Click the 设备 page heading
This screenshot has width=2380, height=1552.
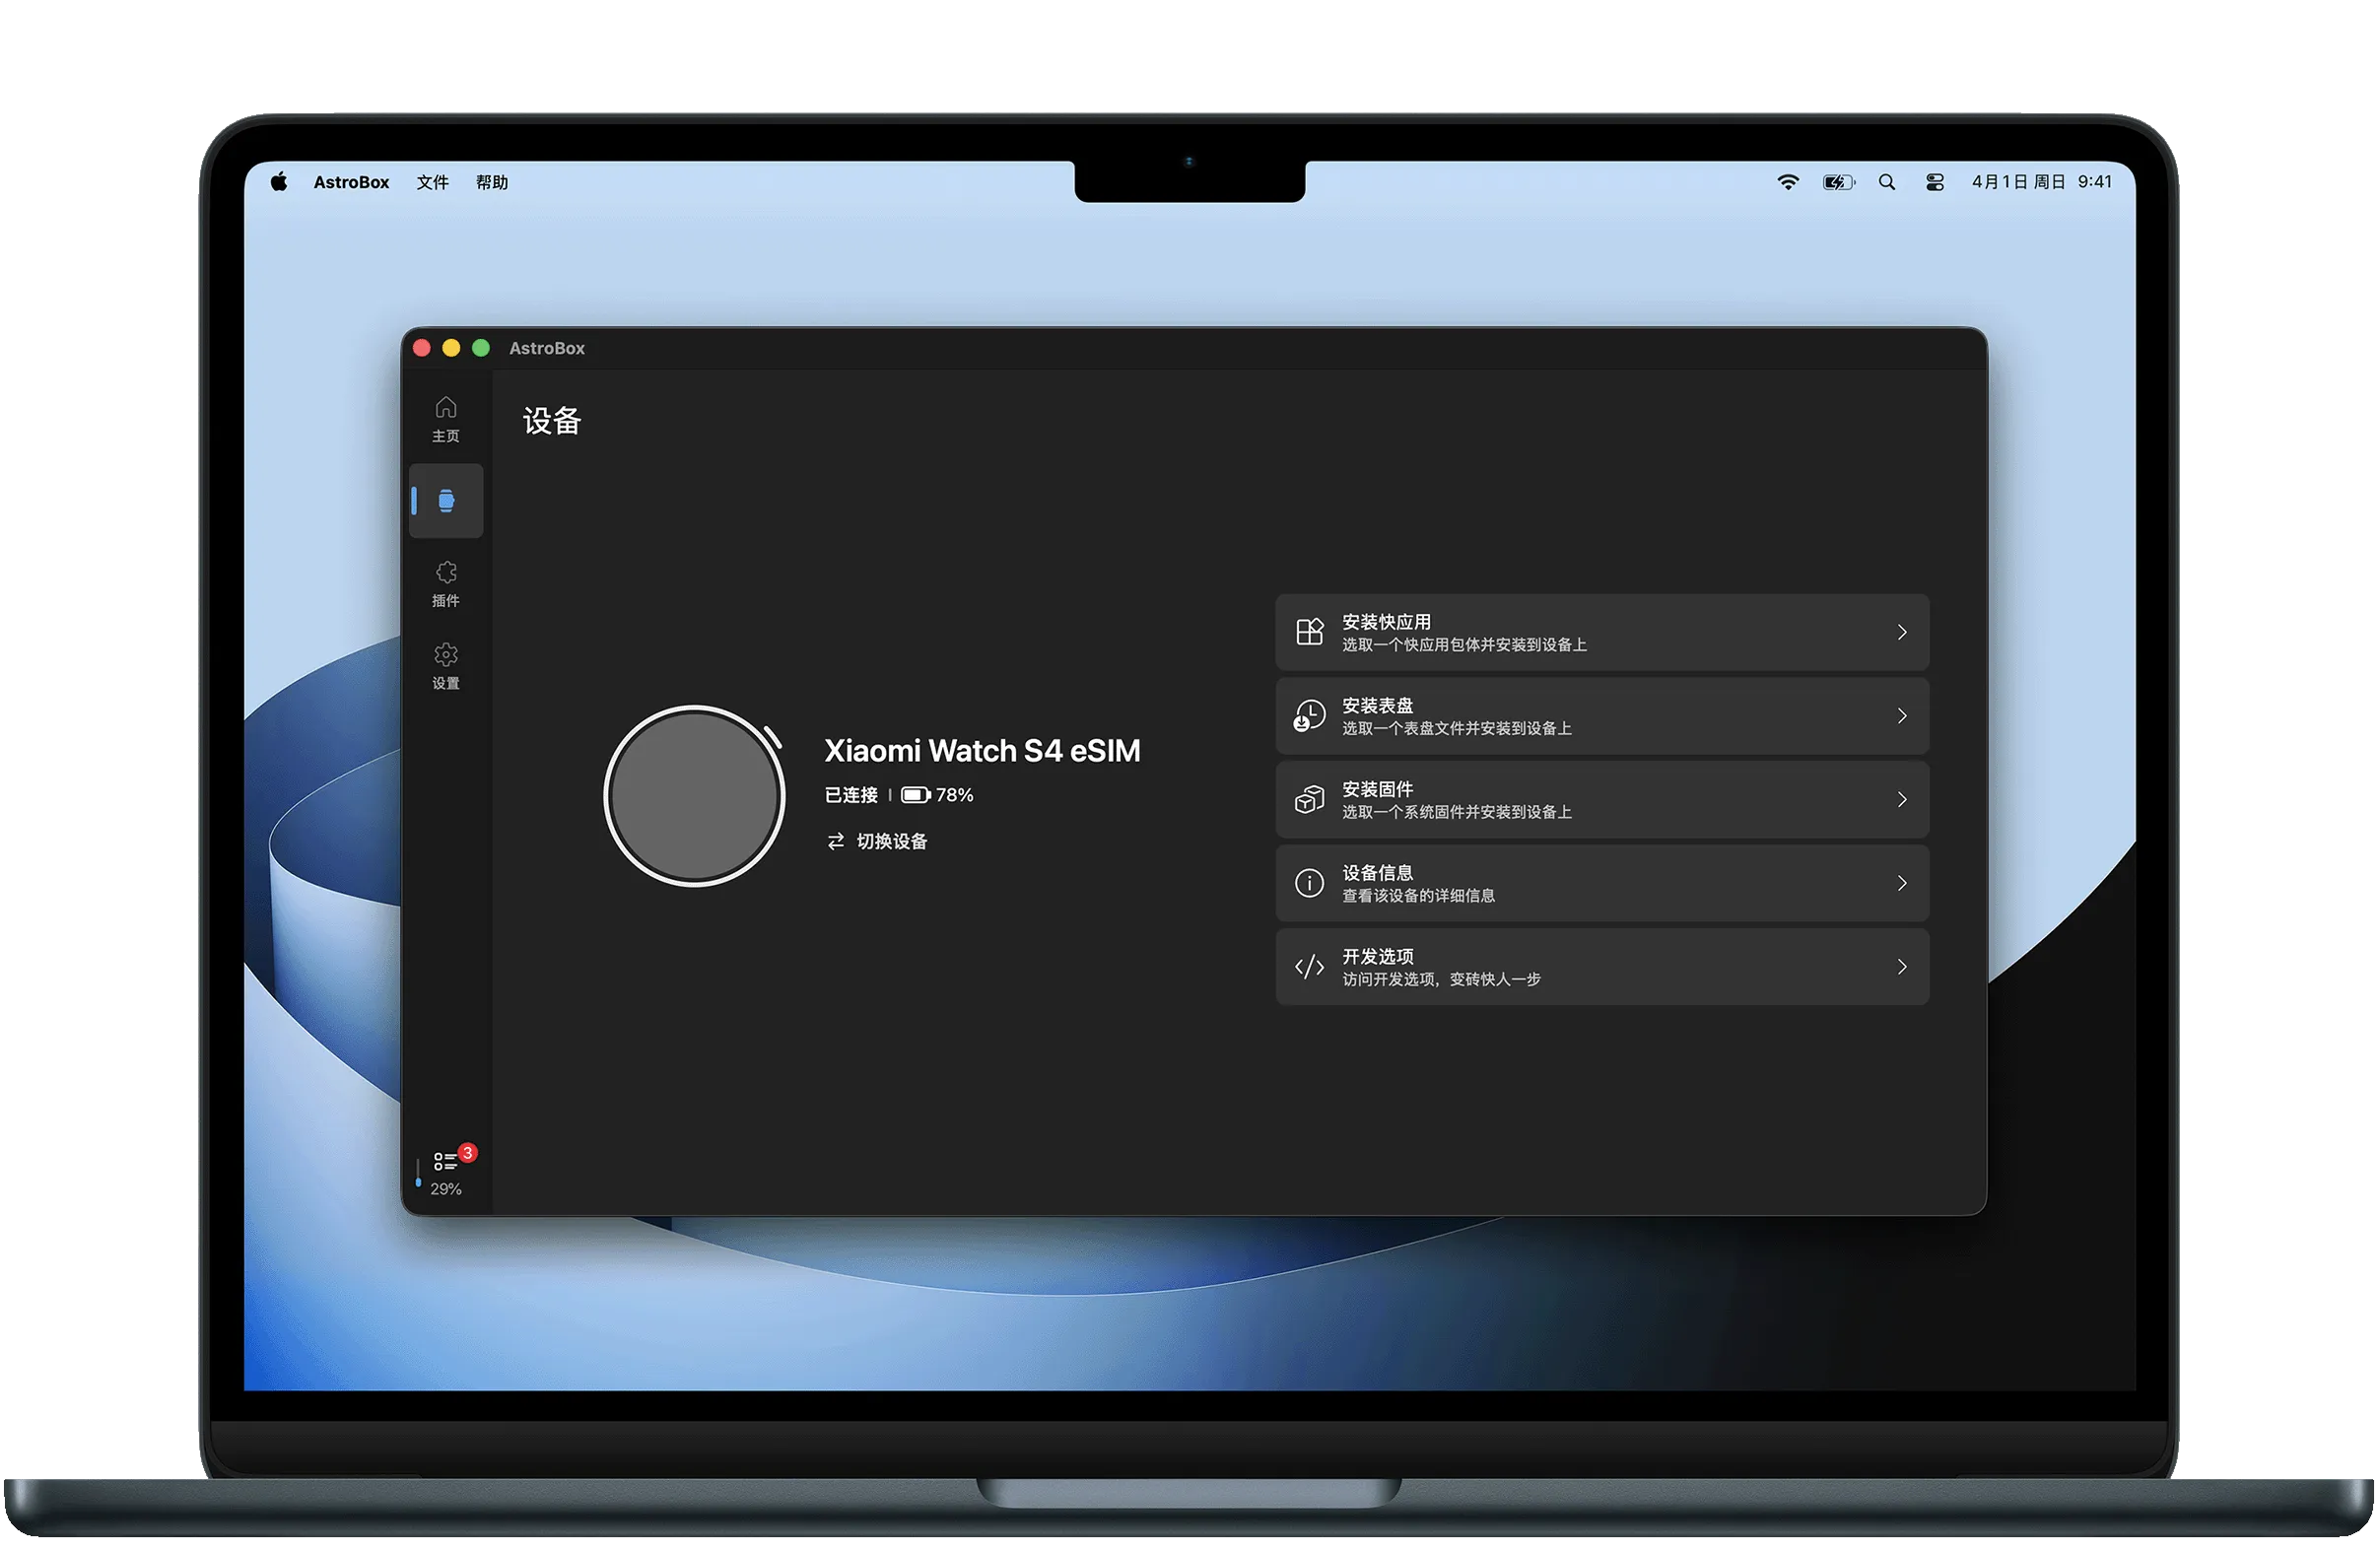point(552,421)
